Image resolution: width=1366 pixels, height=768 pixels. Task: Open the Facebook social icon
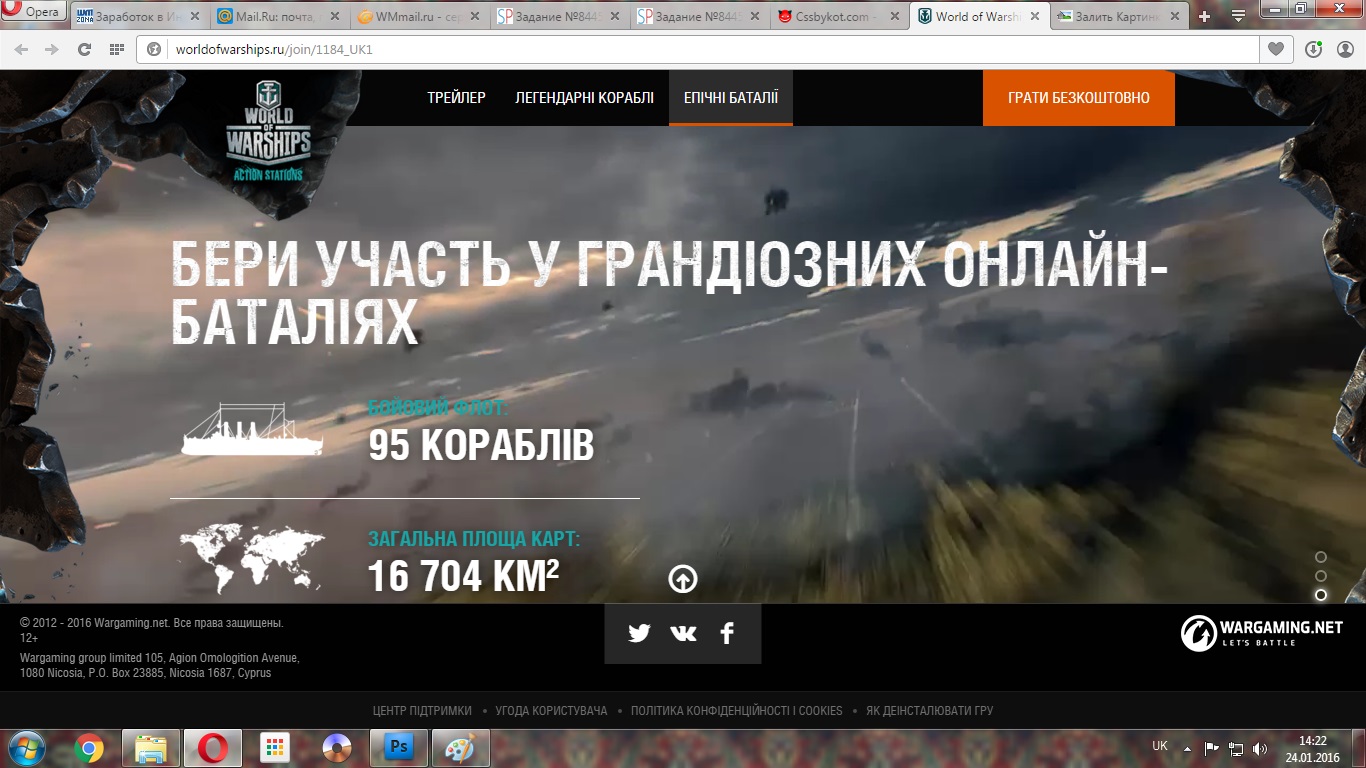[x=727, y=633]
